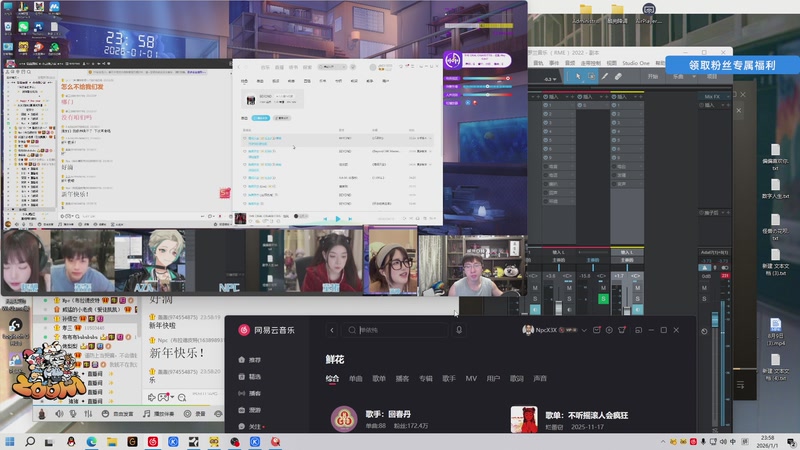Mute the main output channel

[x=705, y=288]
